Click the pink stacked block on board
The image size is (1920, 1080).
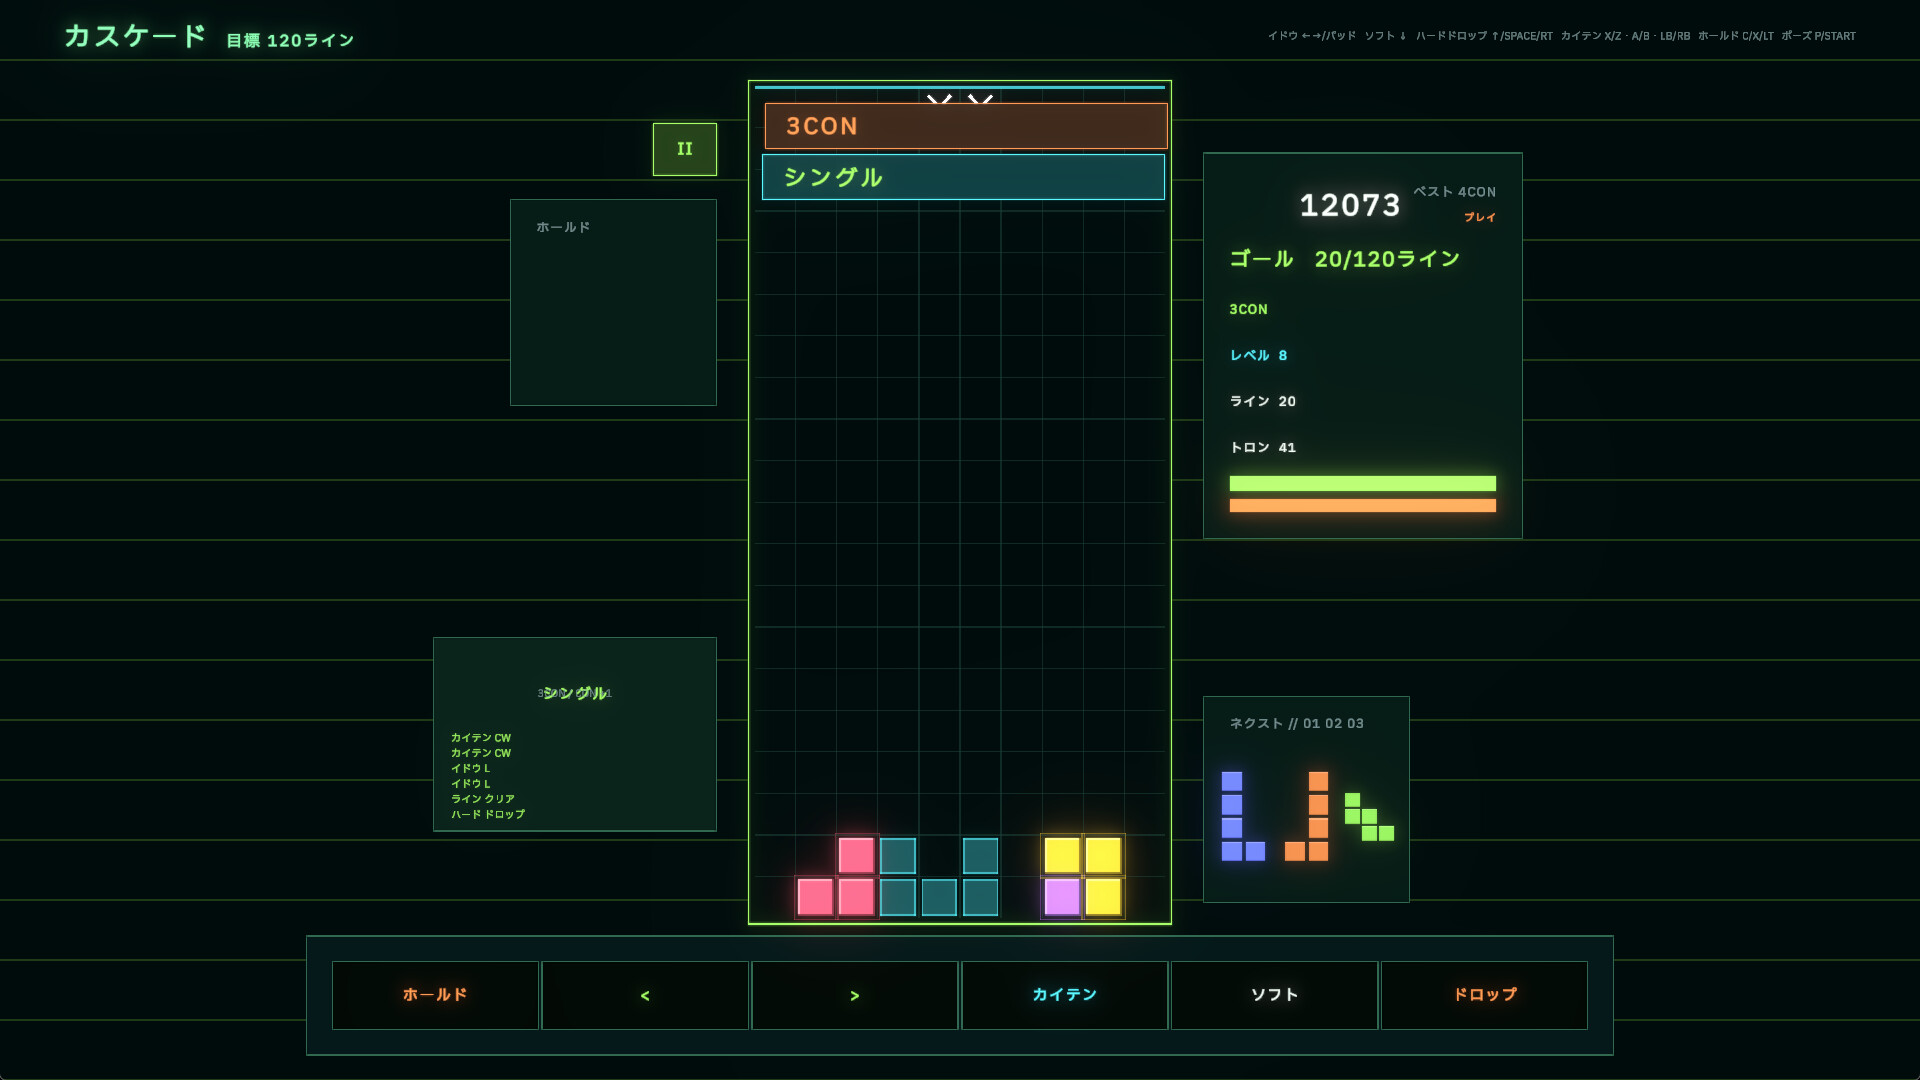[836, 876]
